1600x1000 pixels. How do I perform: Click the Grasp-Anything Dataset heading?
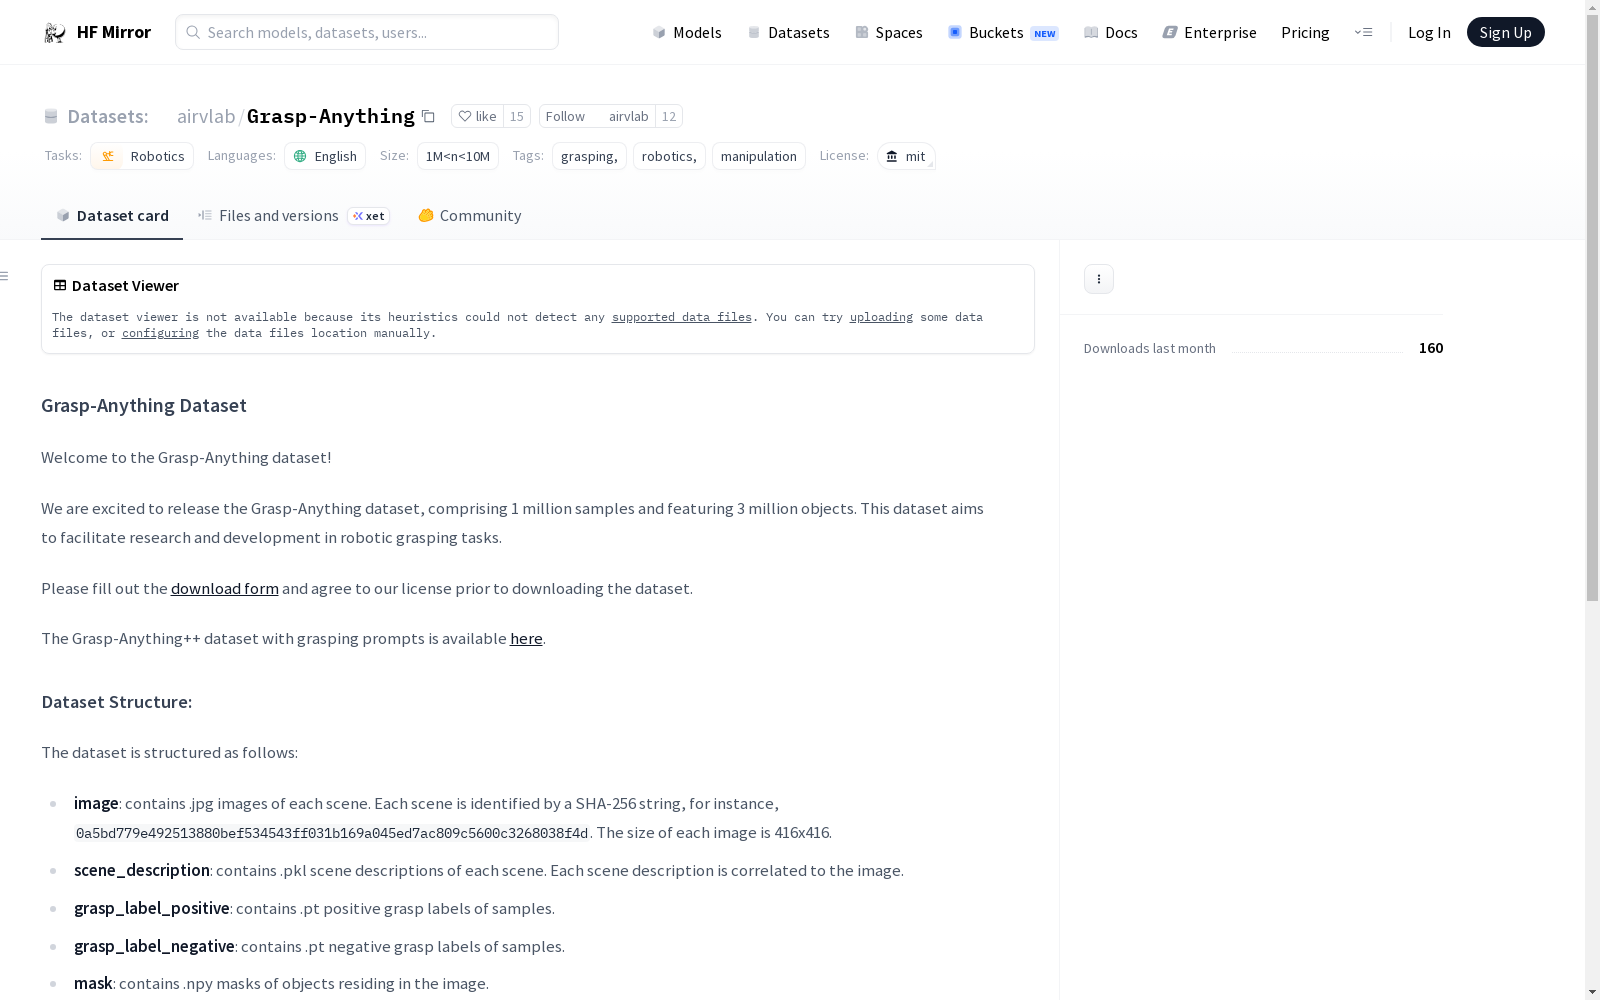coord(144,405)
